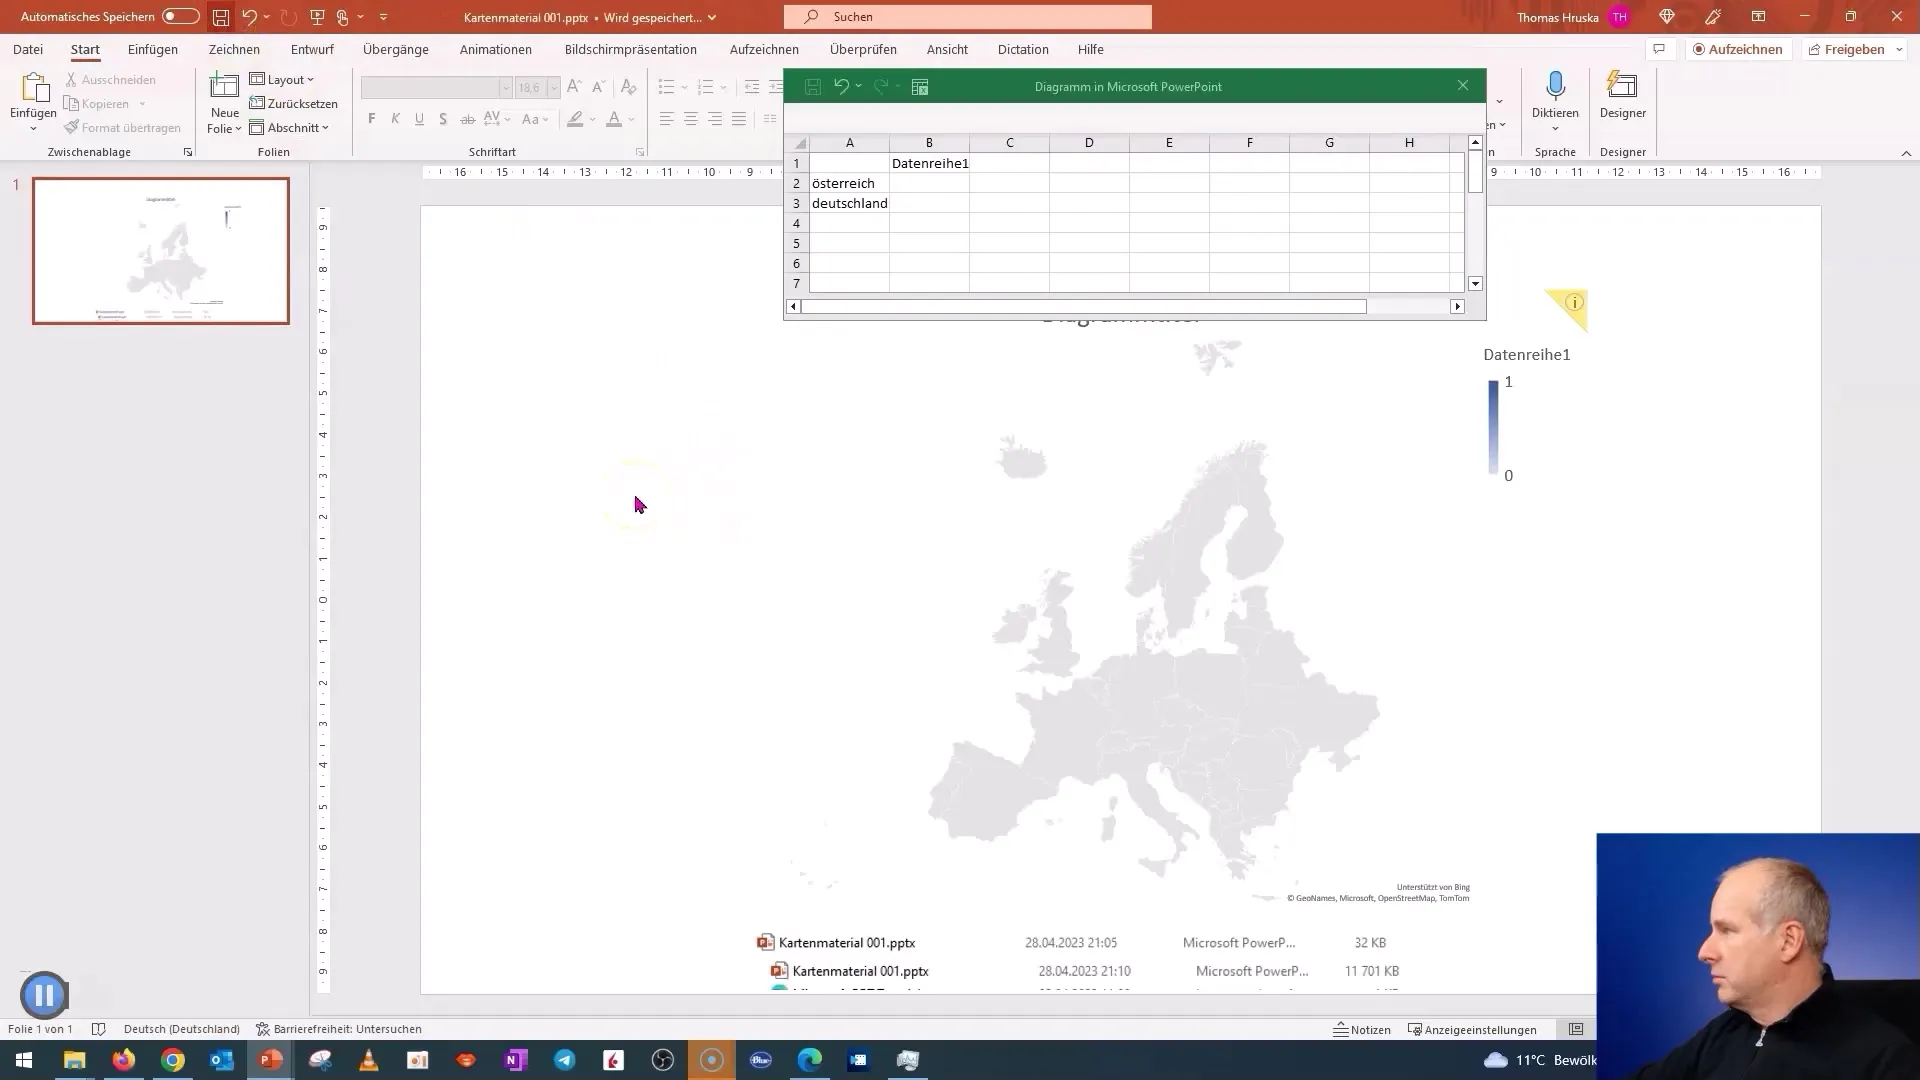Click the Zurücksetzen button
1920x1080 pixels.
(294, 103)
